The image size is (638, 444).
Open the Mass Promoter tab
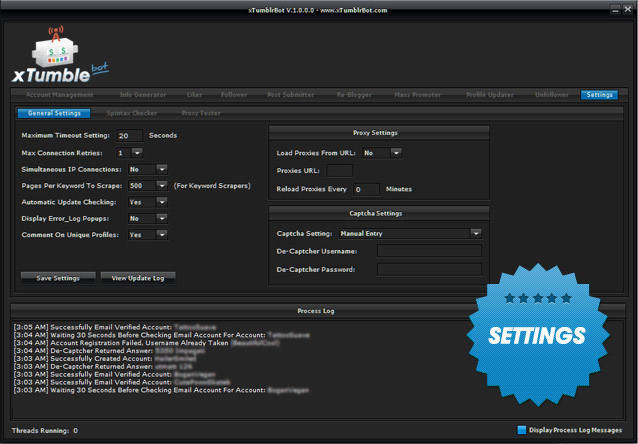click(x=417, y=95)
